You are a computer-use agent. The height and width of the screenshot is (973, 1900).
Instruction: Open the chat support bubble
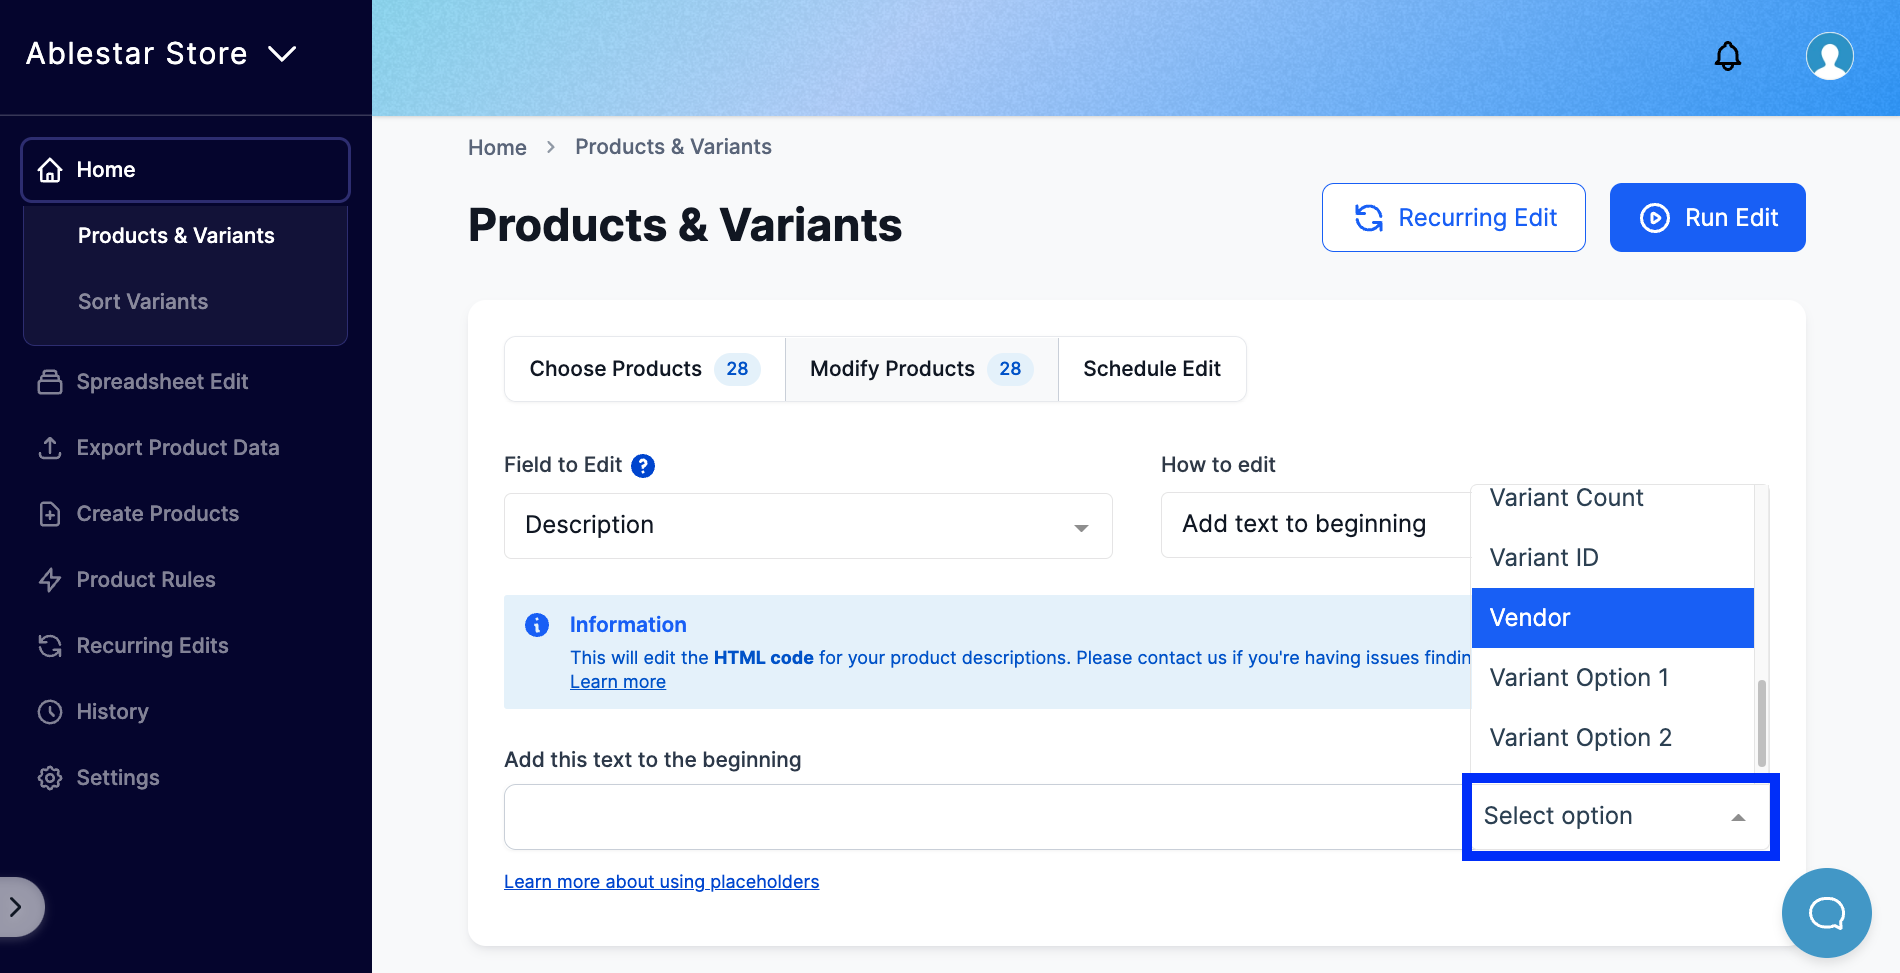(1826, 912)
